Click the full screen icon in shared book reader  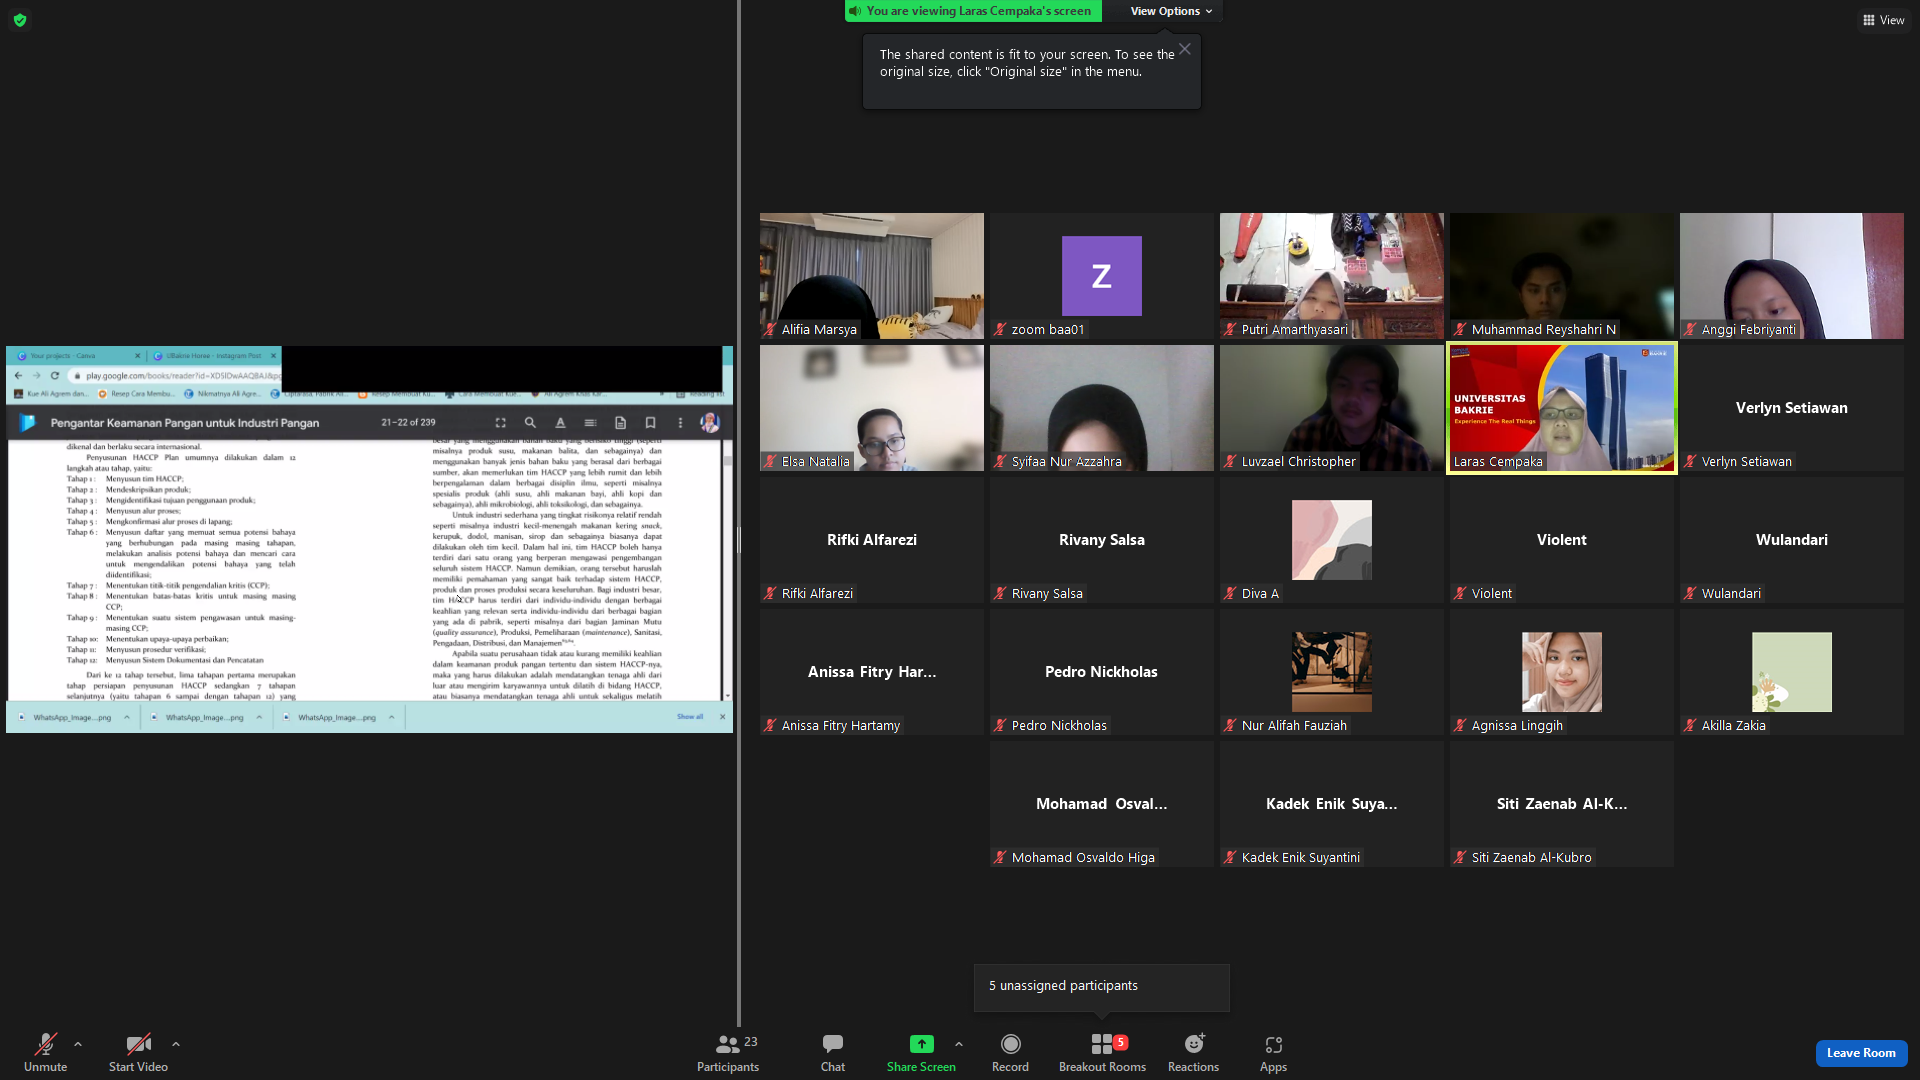tap(501, 423)
